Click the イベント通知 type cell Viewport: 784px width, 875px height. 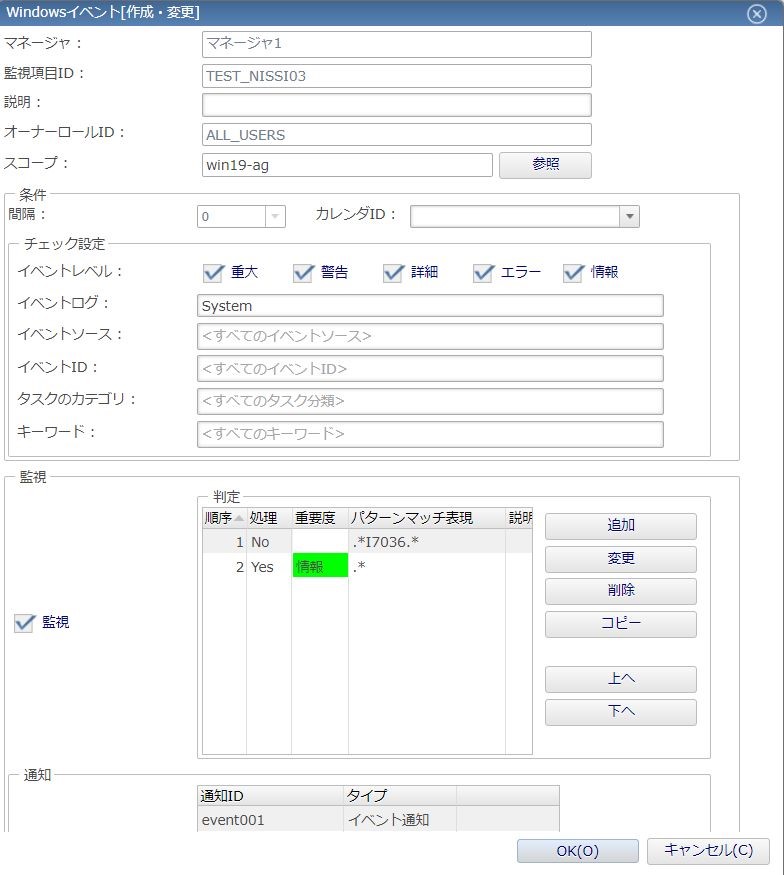pyautogui.click(x=400, y=820)
